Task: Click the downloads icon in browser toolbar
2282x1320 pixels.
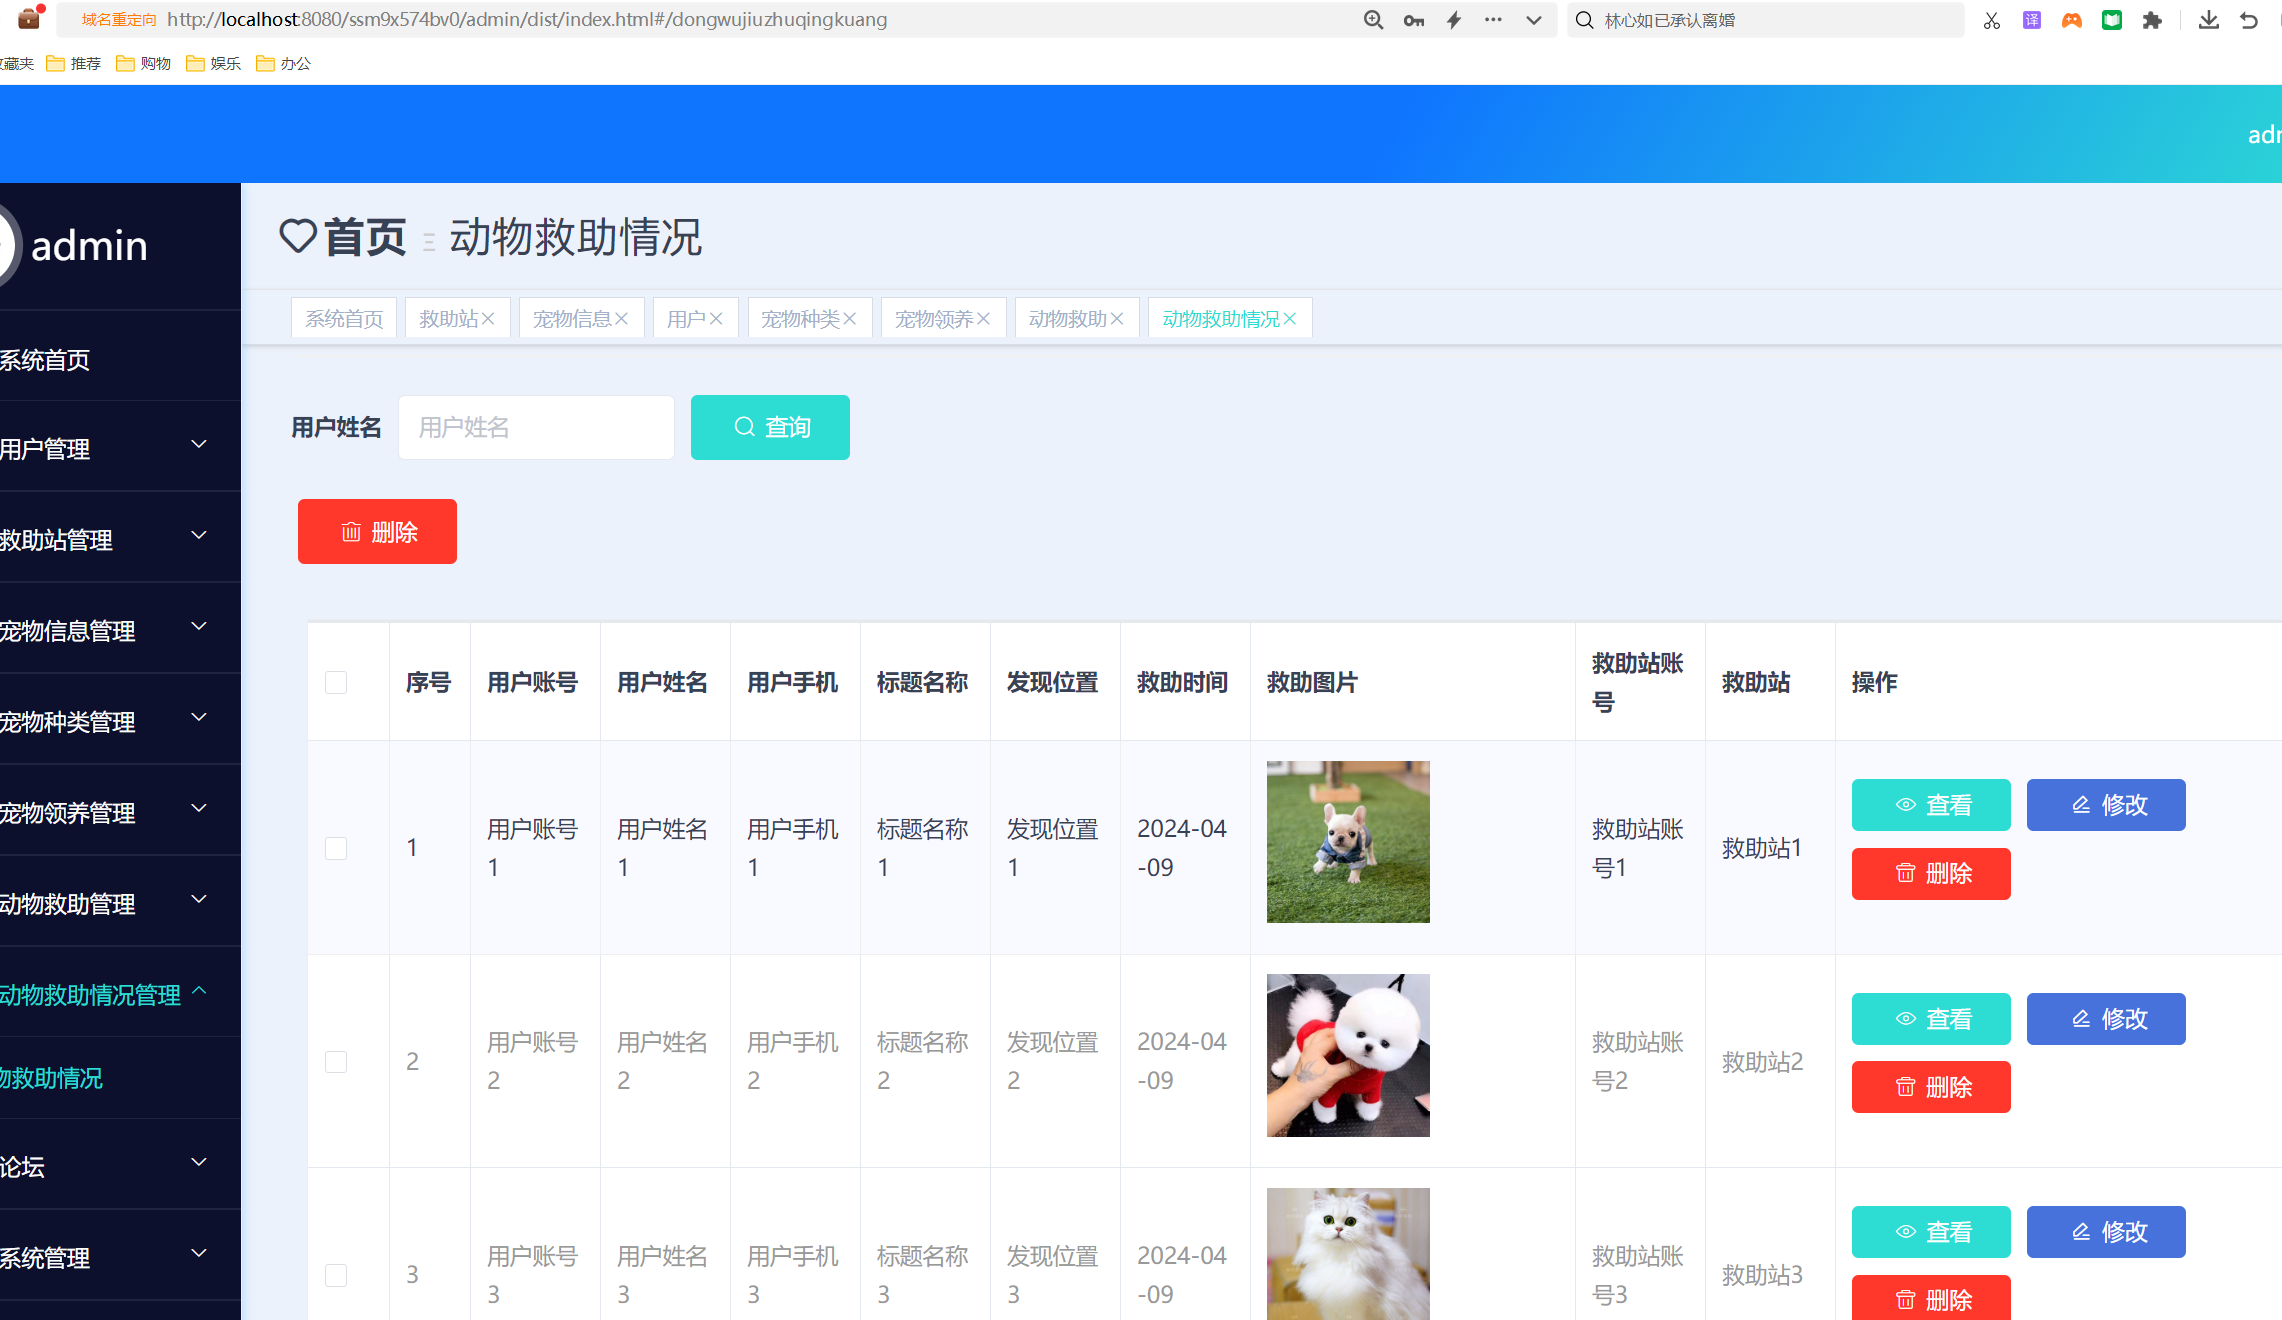Action: pyautogui.click(x=2208, y=19)
